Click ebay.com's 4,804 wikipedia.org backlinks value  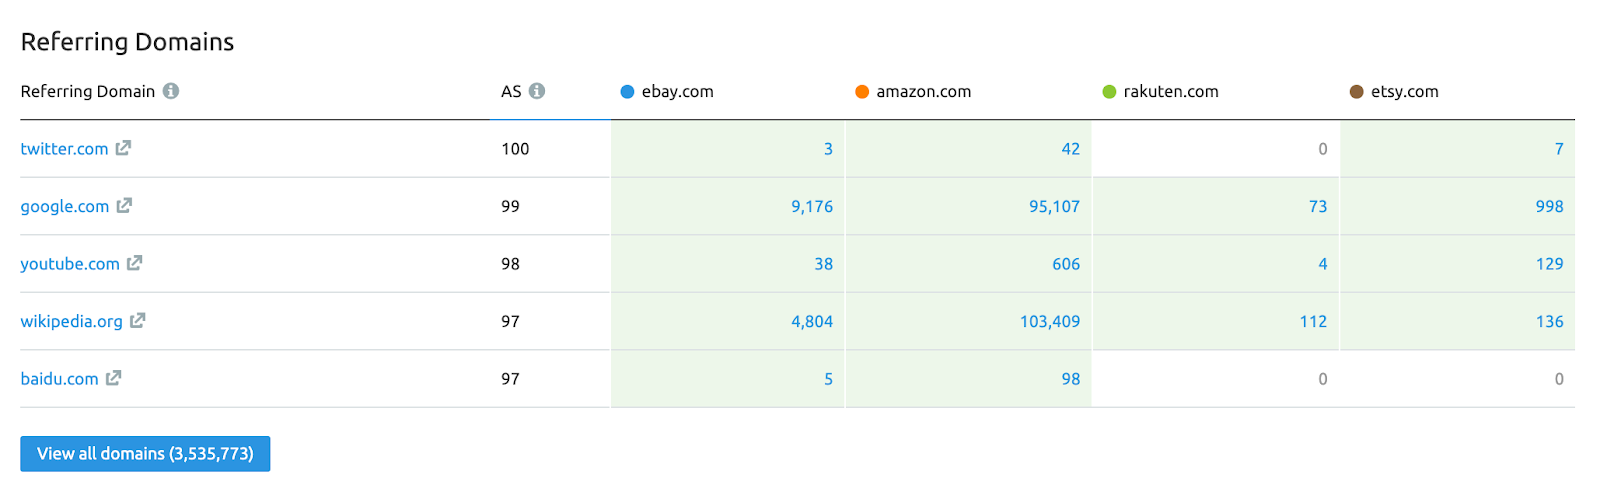coord(812,322)
